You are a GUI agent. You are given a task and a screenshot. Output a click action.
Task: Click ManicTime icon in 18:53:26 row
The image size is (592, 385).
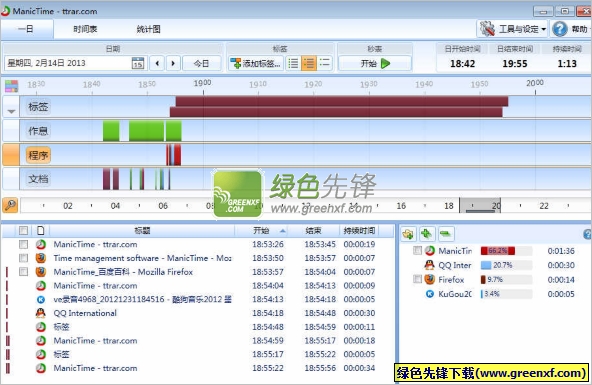point(41,244)
